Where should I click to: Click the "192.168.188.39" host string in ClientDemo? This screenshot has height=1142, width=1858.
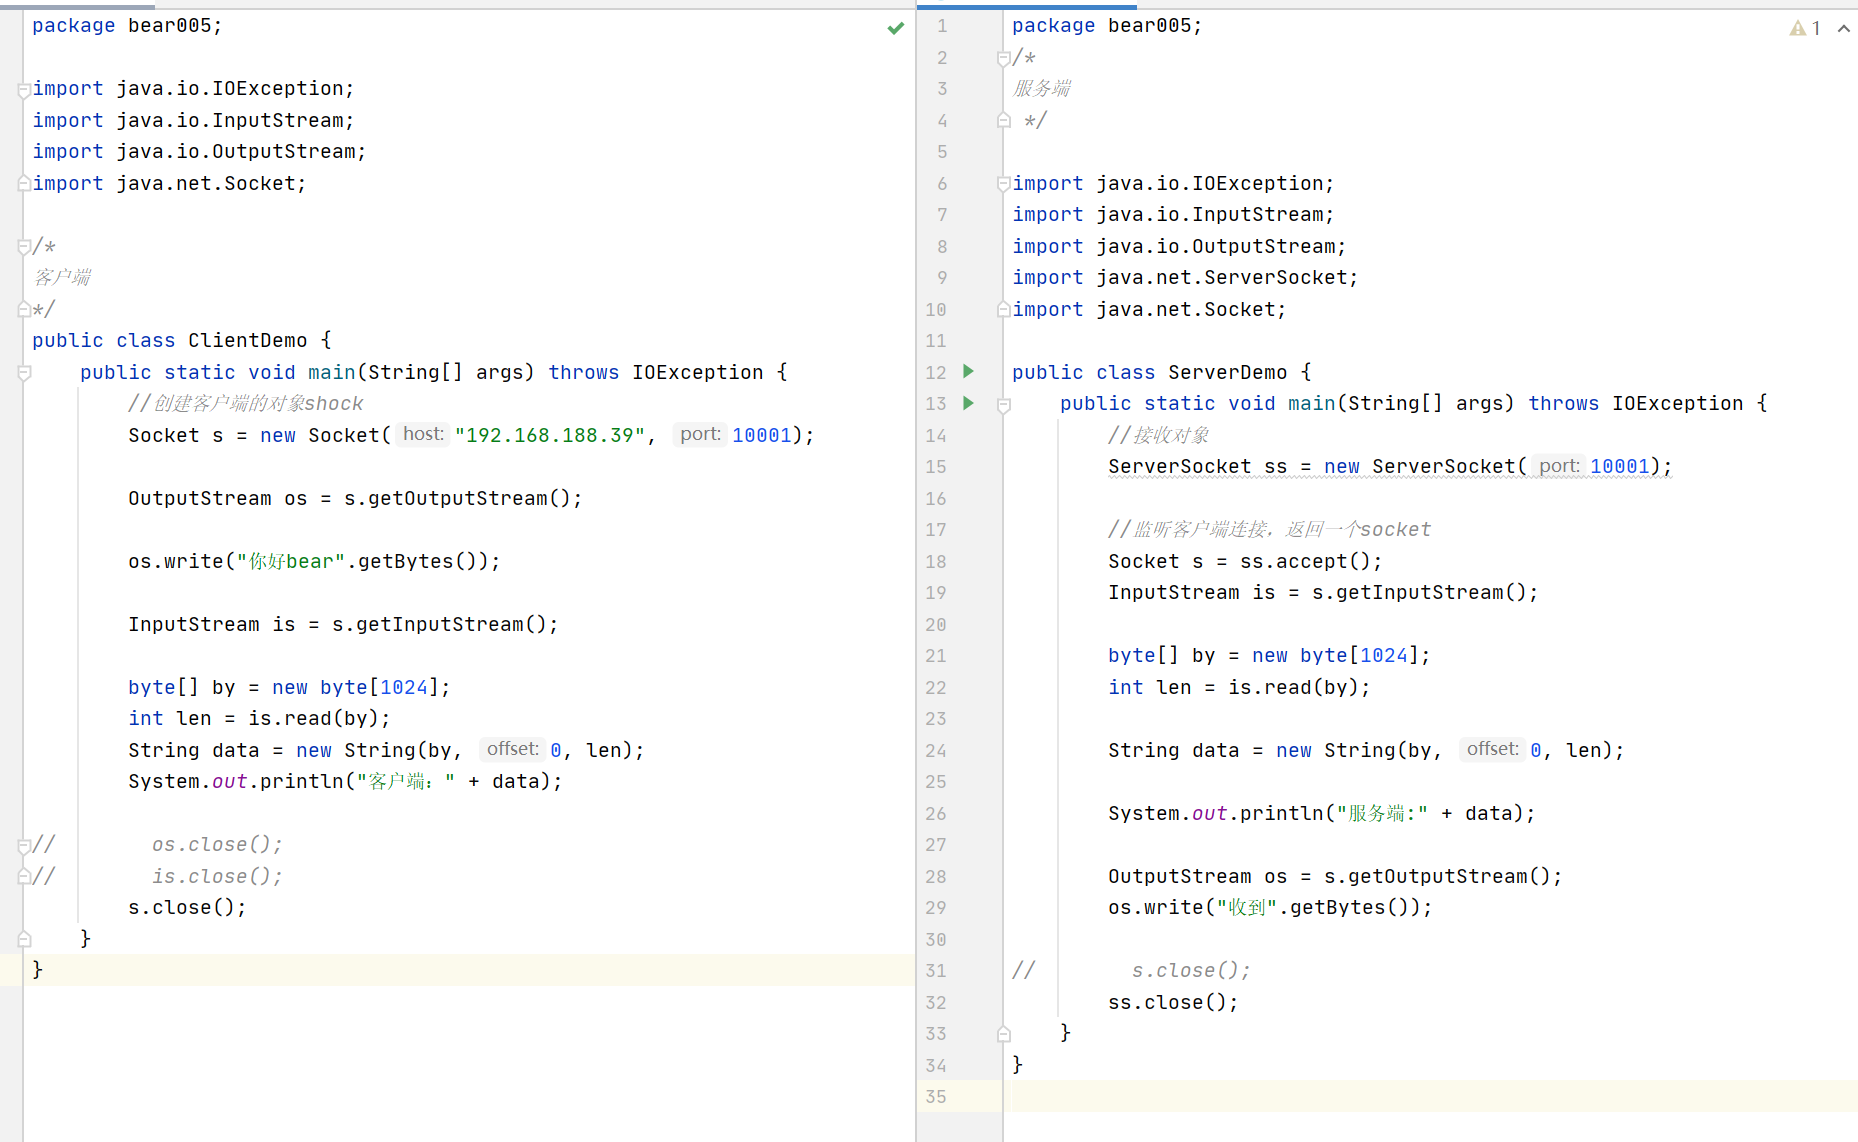549,435
